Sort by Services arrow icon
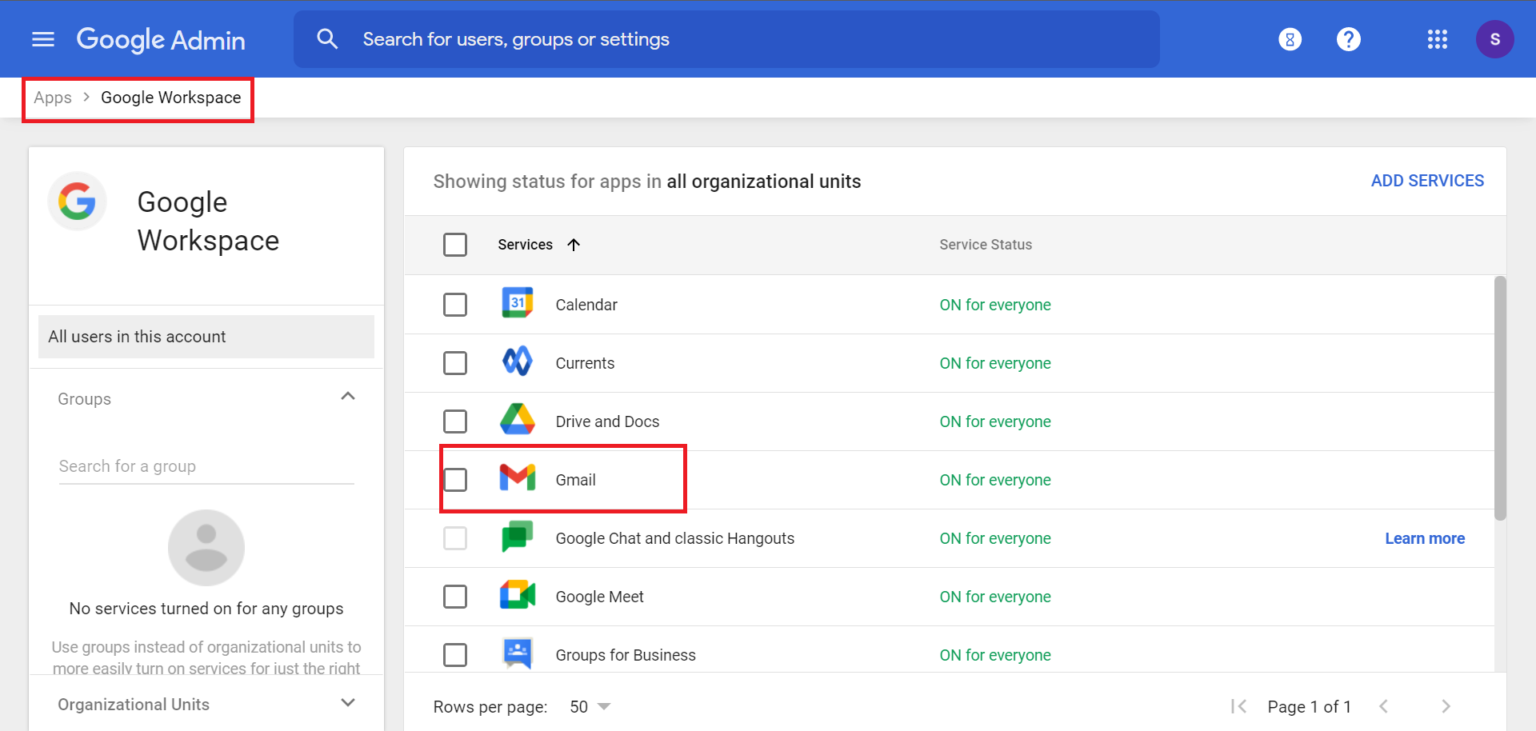Image resolution: width=1536 pixels, height=731 pixels. (573, 244)
